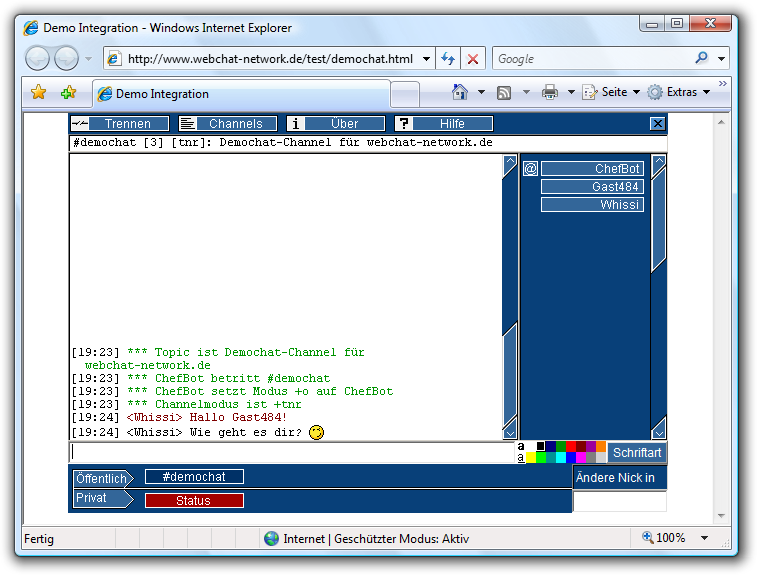Click the Home page icon
Image resolution: width=757 pixels, height=575 pixels.
click(x=460, y=92)
